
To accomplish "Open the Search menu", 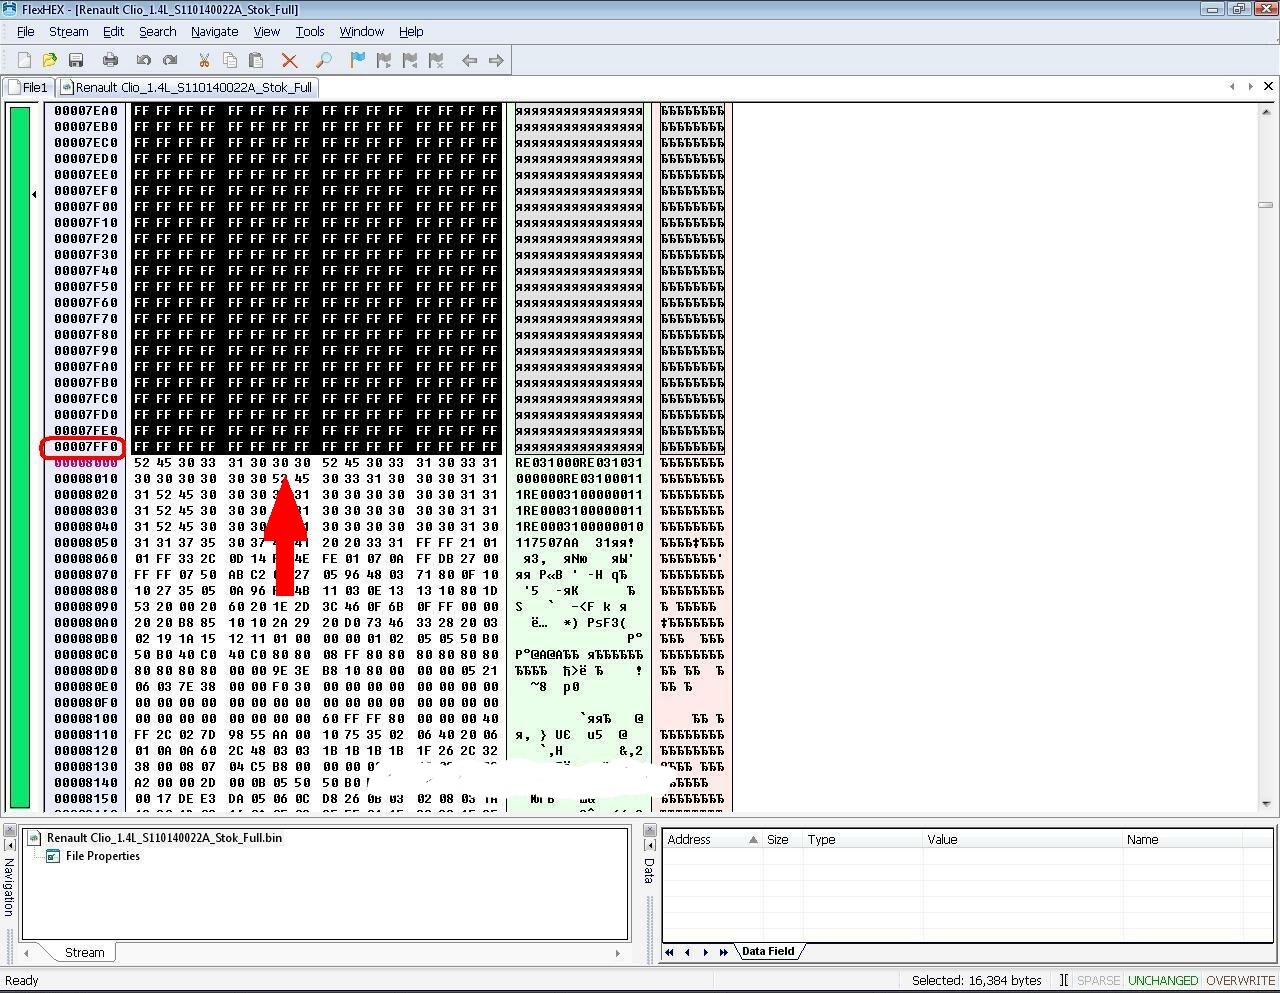I will pyautogui.click(x=158, y=31).
